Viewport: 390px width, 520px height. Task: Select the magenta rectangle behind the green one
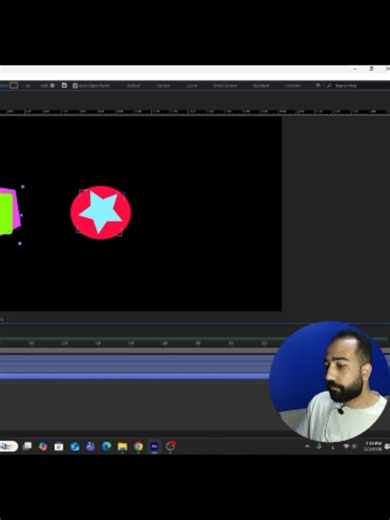(x=17, y=213)
